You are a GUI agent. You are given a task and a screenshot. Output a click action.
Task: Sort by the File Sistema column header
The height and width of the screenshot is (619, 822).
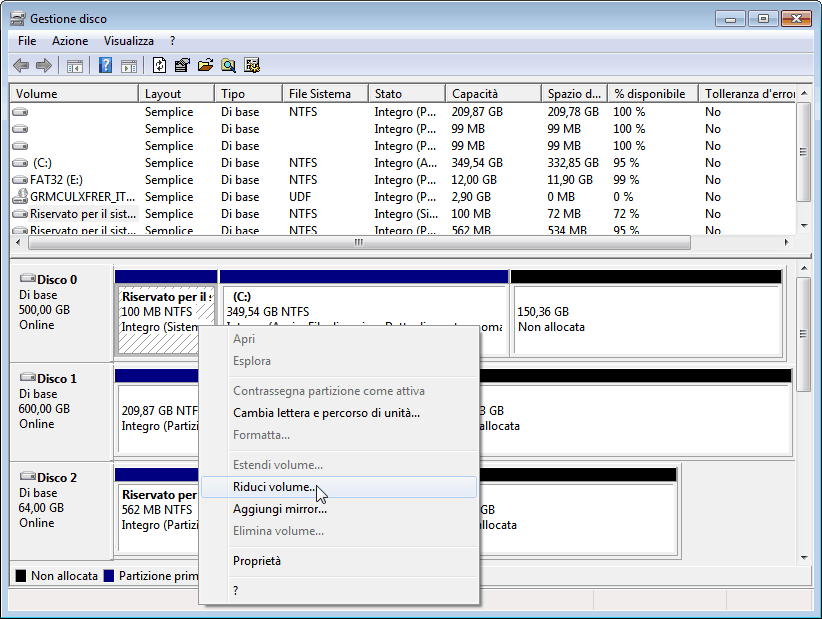[320, 94]
